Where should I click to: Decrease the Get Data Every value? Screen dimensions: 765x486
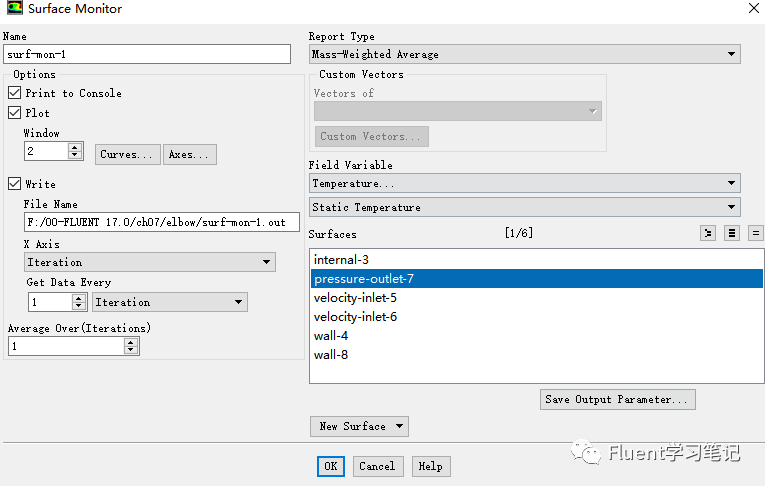(79, 306)
